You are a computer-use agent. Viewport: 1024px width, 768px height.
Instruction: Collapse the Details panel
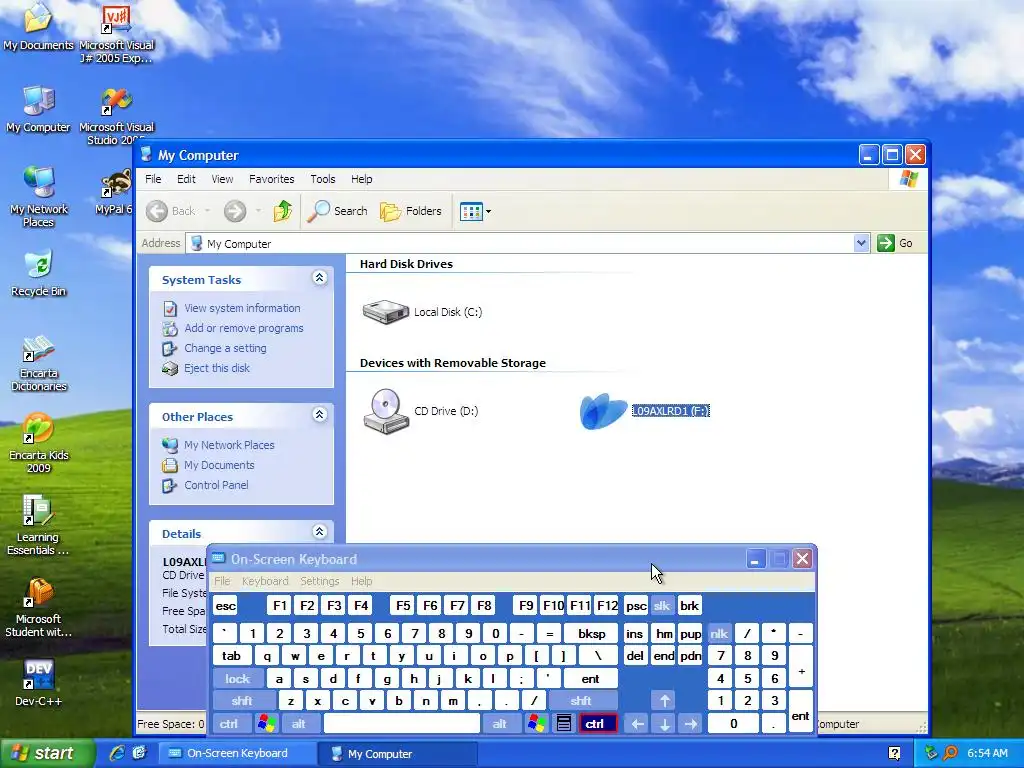[319, 532]
